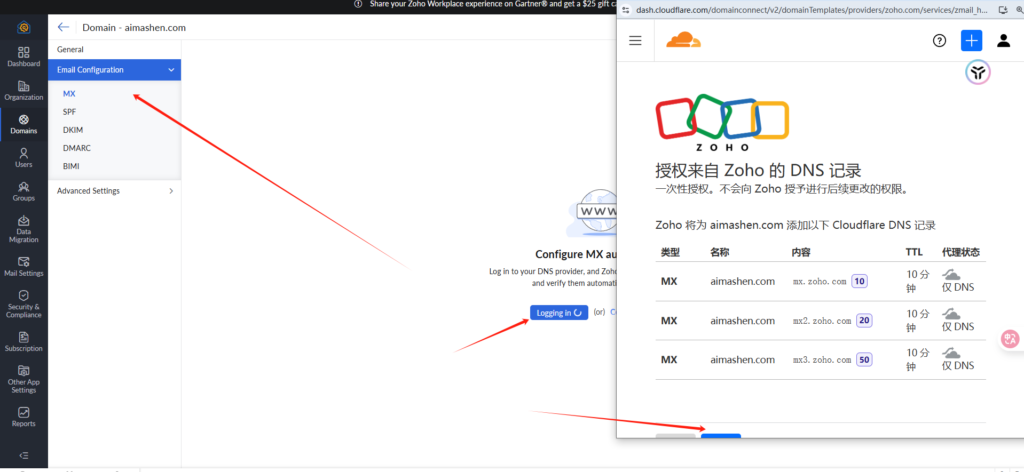The image size is (1024, 472).
Task: Open Reports section in sidebar
Action: [x=24, y=417]
